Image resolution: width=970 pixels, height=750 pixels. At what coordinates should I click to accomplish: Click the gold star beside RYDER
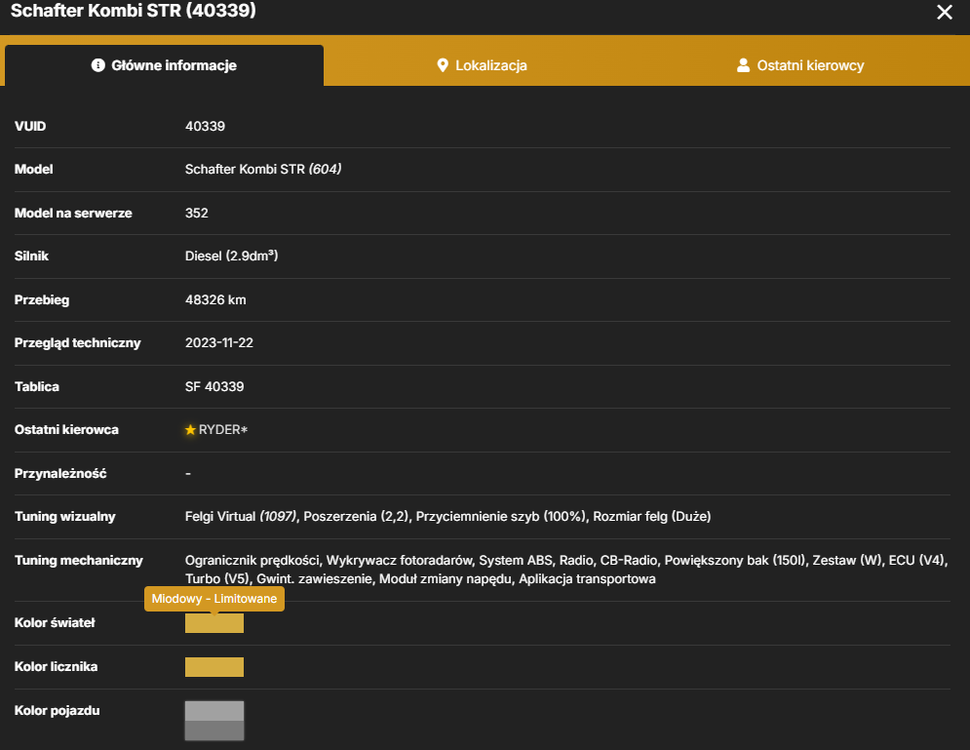pos(190,429)
